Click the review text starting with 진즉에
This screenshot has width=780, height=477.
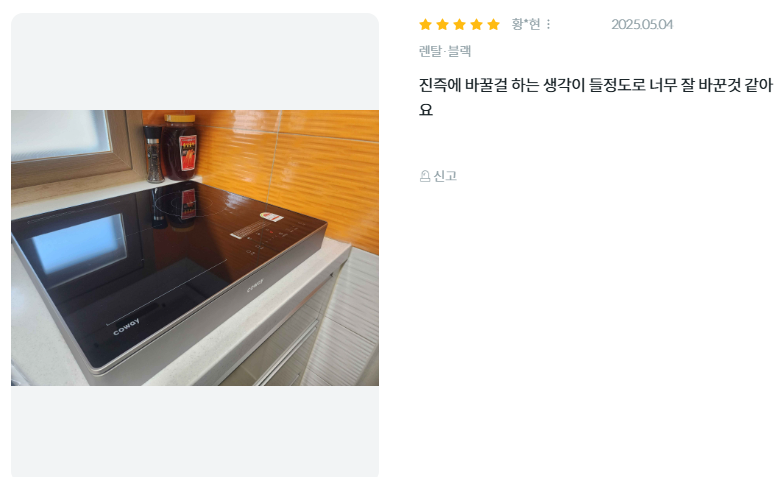coord(595,97)
